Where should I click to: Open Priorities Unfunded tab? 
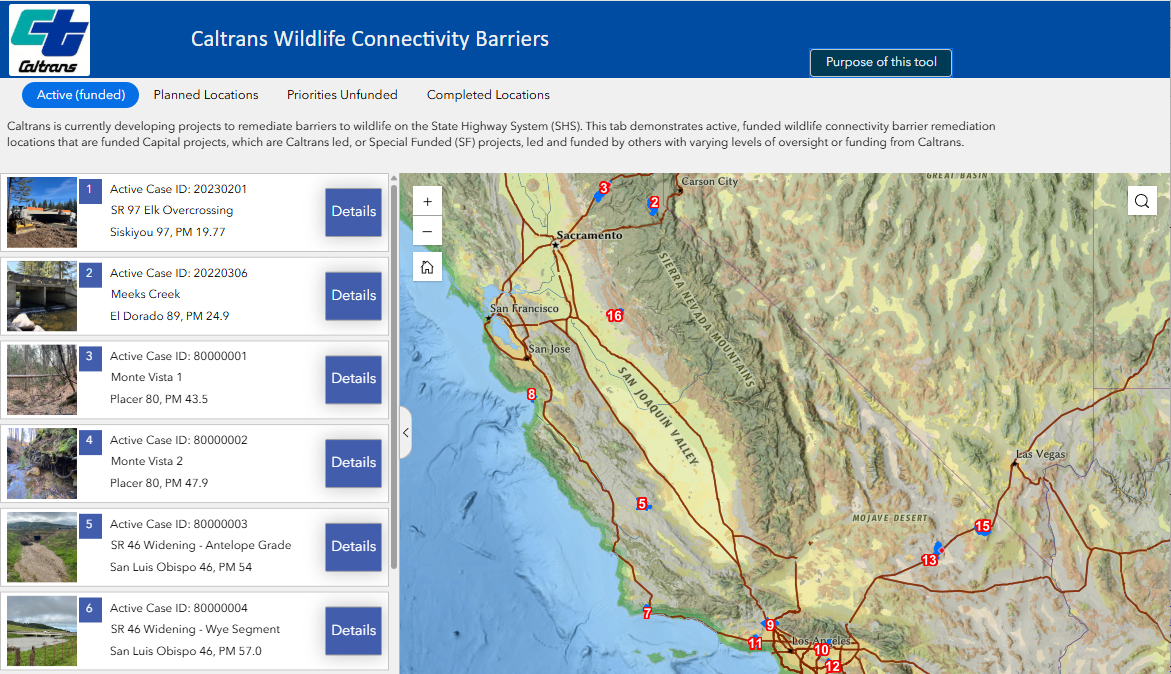[x=342, y=95]
